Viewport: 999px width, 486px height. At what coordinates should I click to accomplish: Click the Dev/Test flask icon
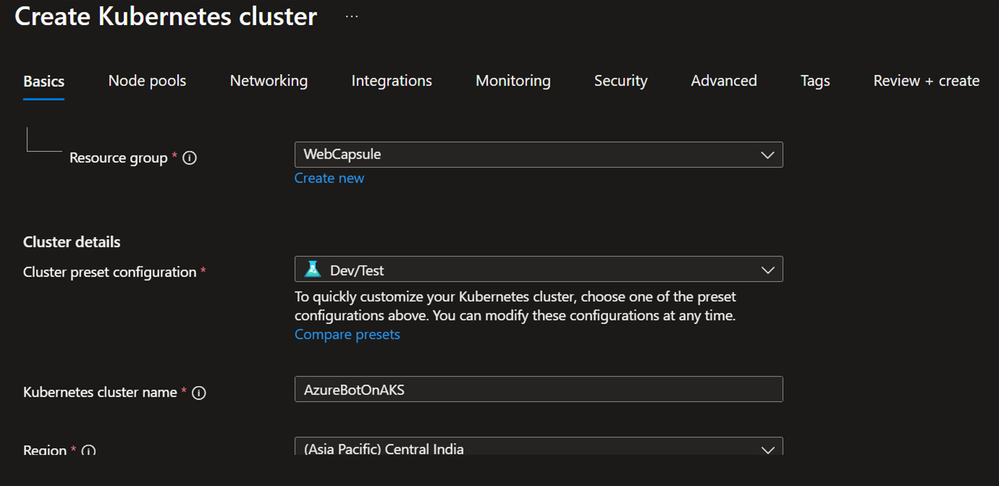[x=312, y=270]
